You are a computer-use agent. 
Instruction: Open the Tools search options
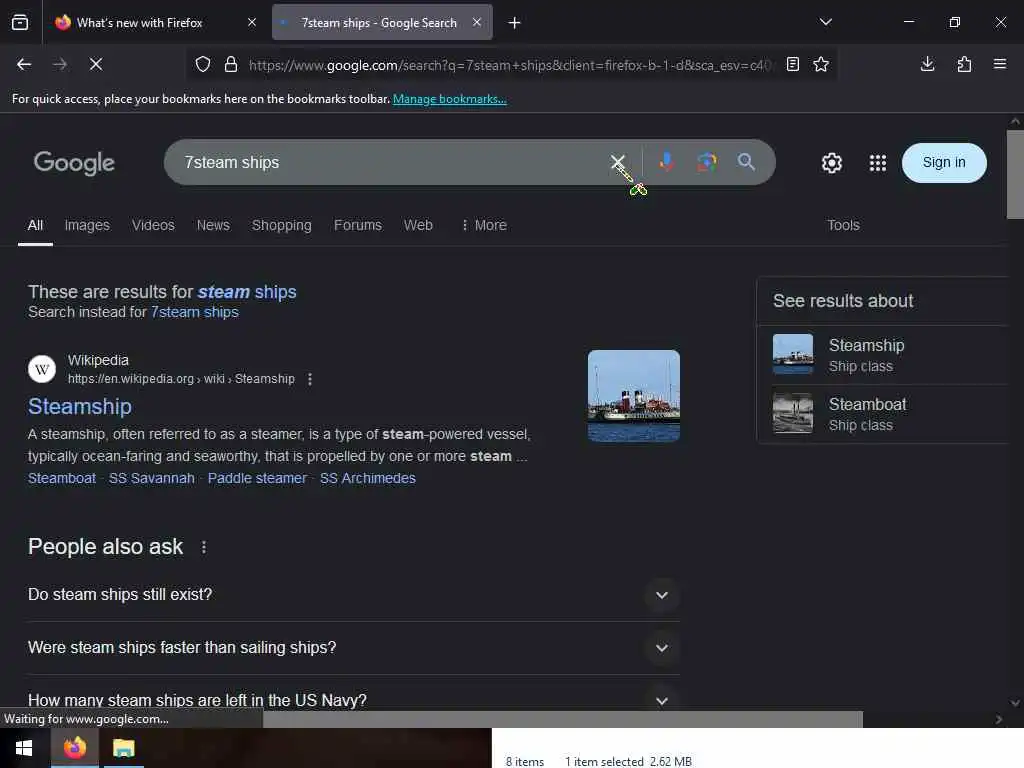coord(843,225)
